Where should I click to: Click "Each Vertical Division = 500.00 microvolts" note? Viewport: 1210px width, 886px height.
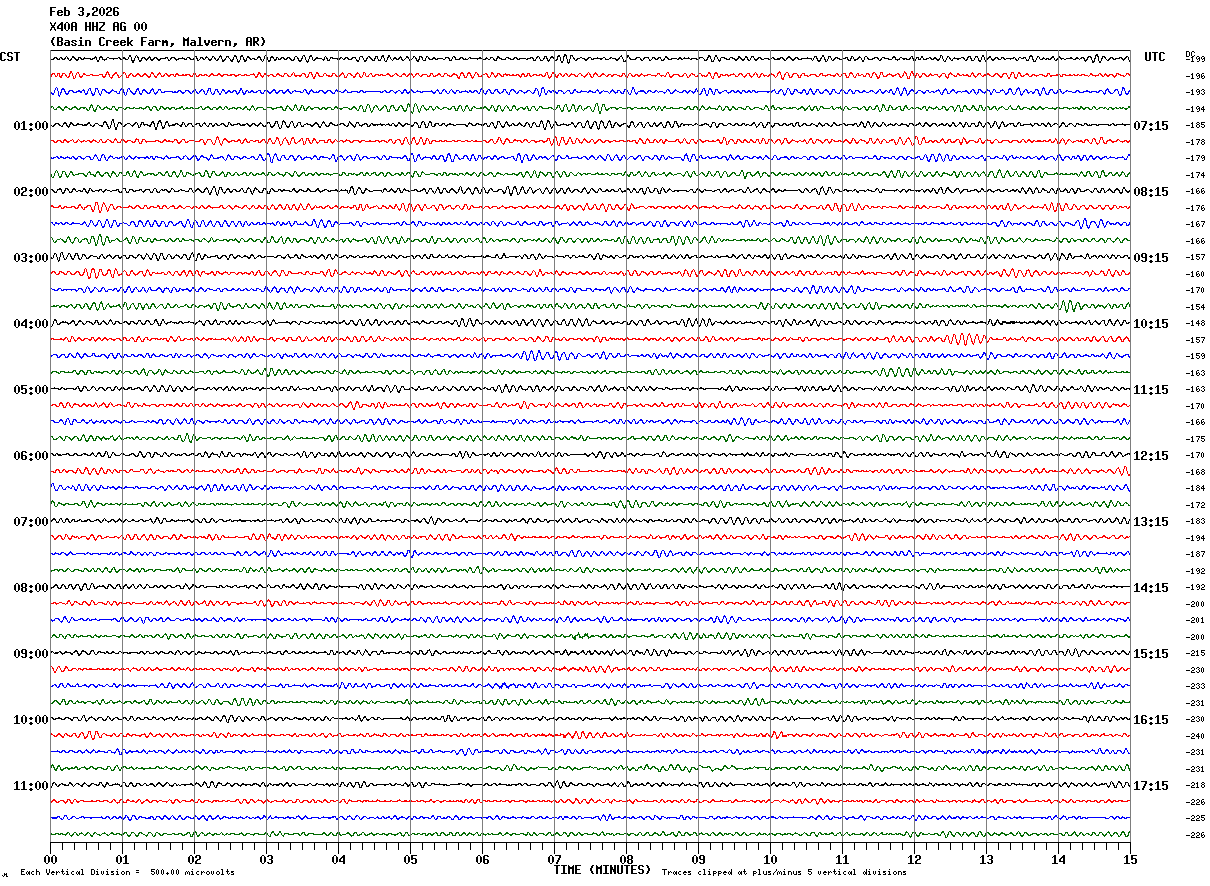click(x=127, y=873)
